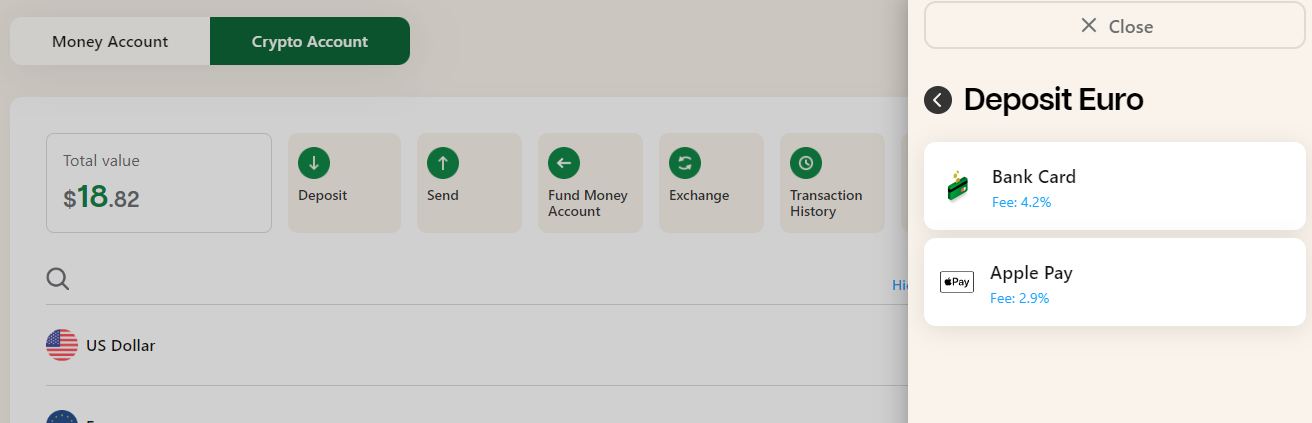Open Transaction History clock icon
This screenshot has height=423, width=1312.
click(806, 162)
